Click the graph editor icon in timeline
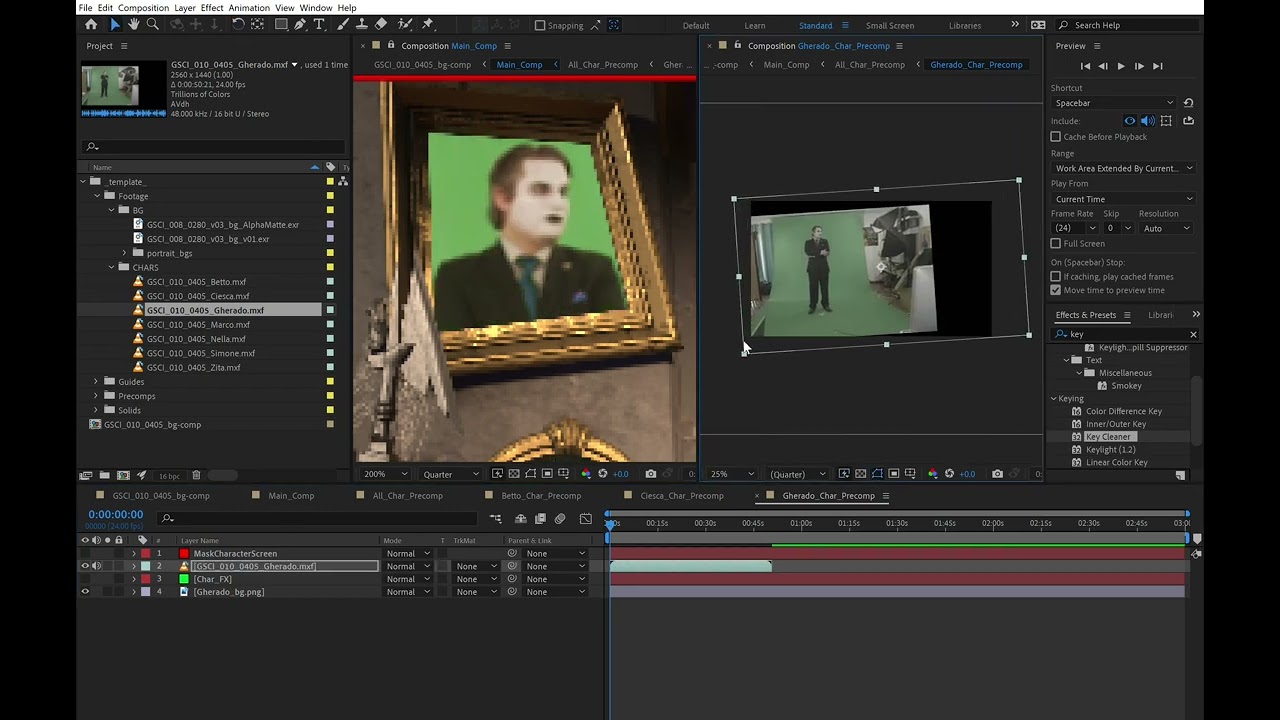 [x=586, y=519]
